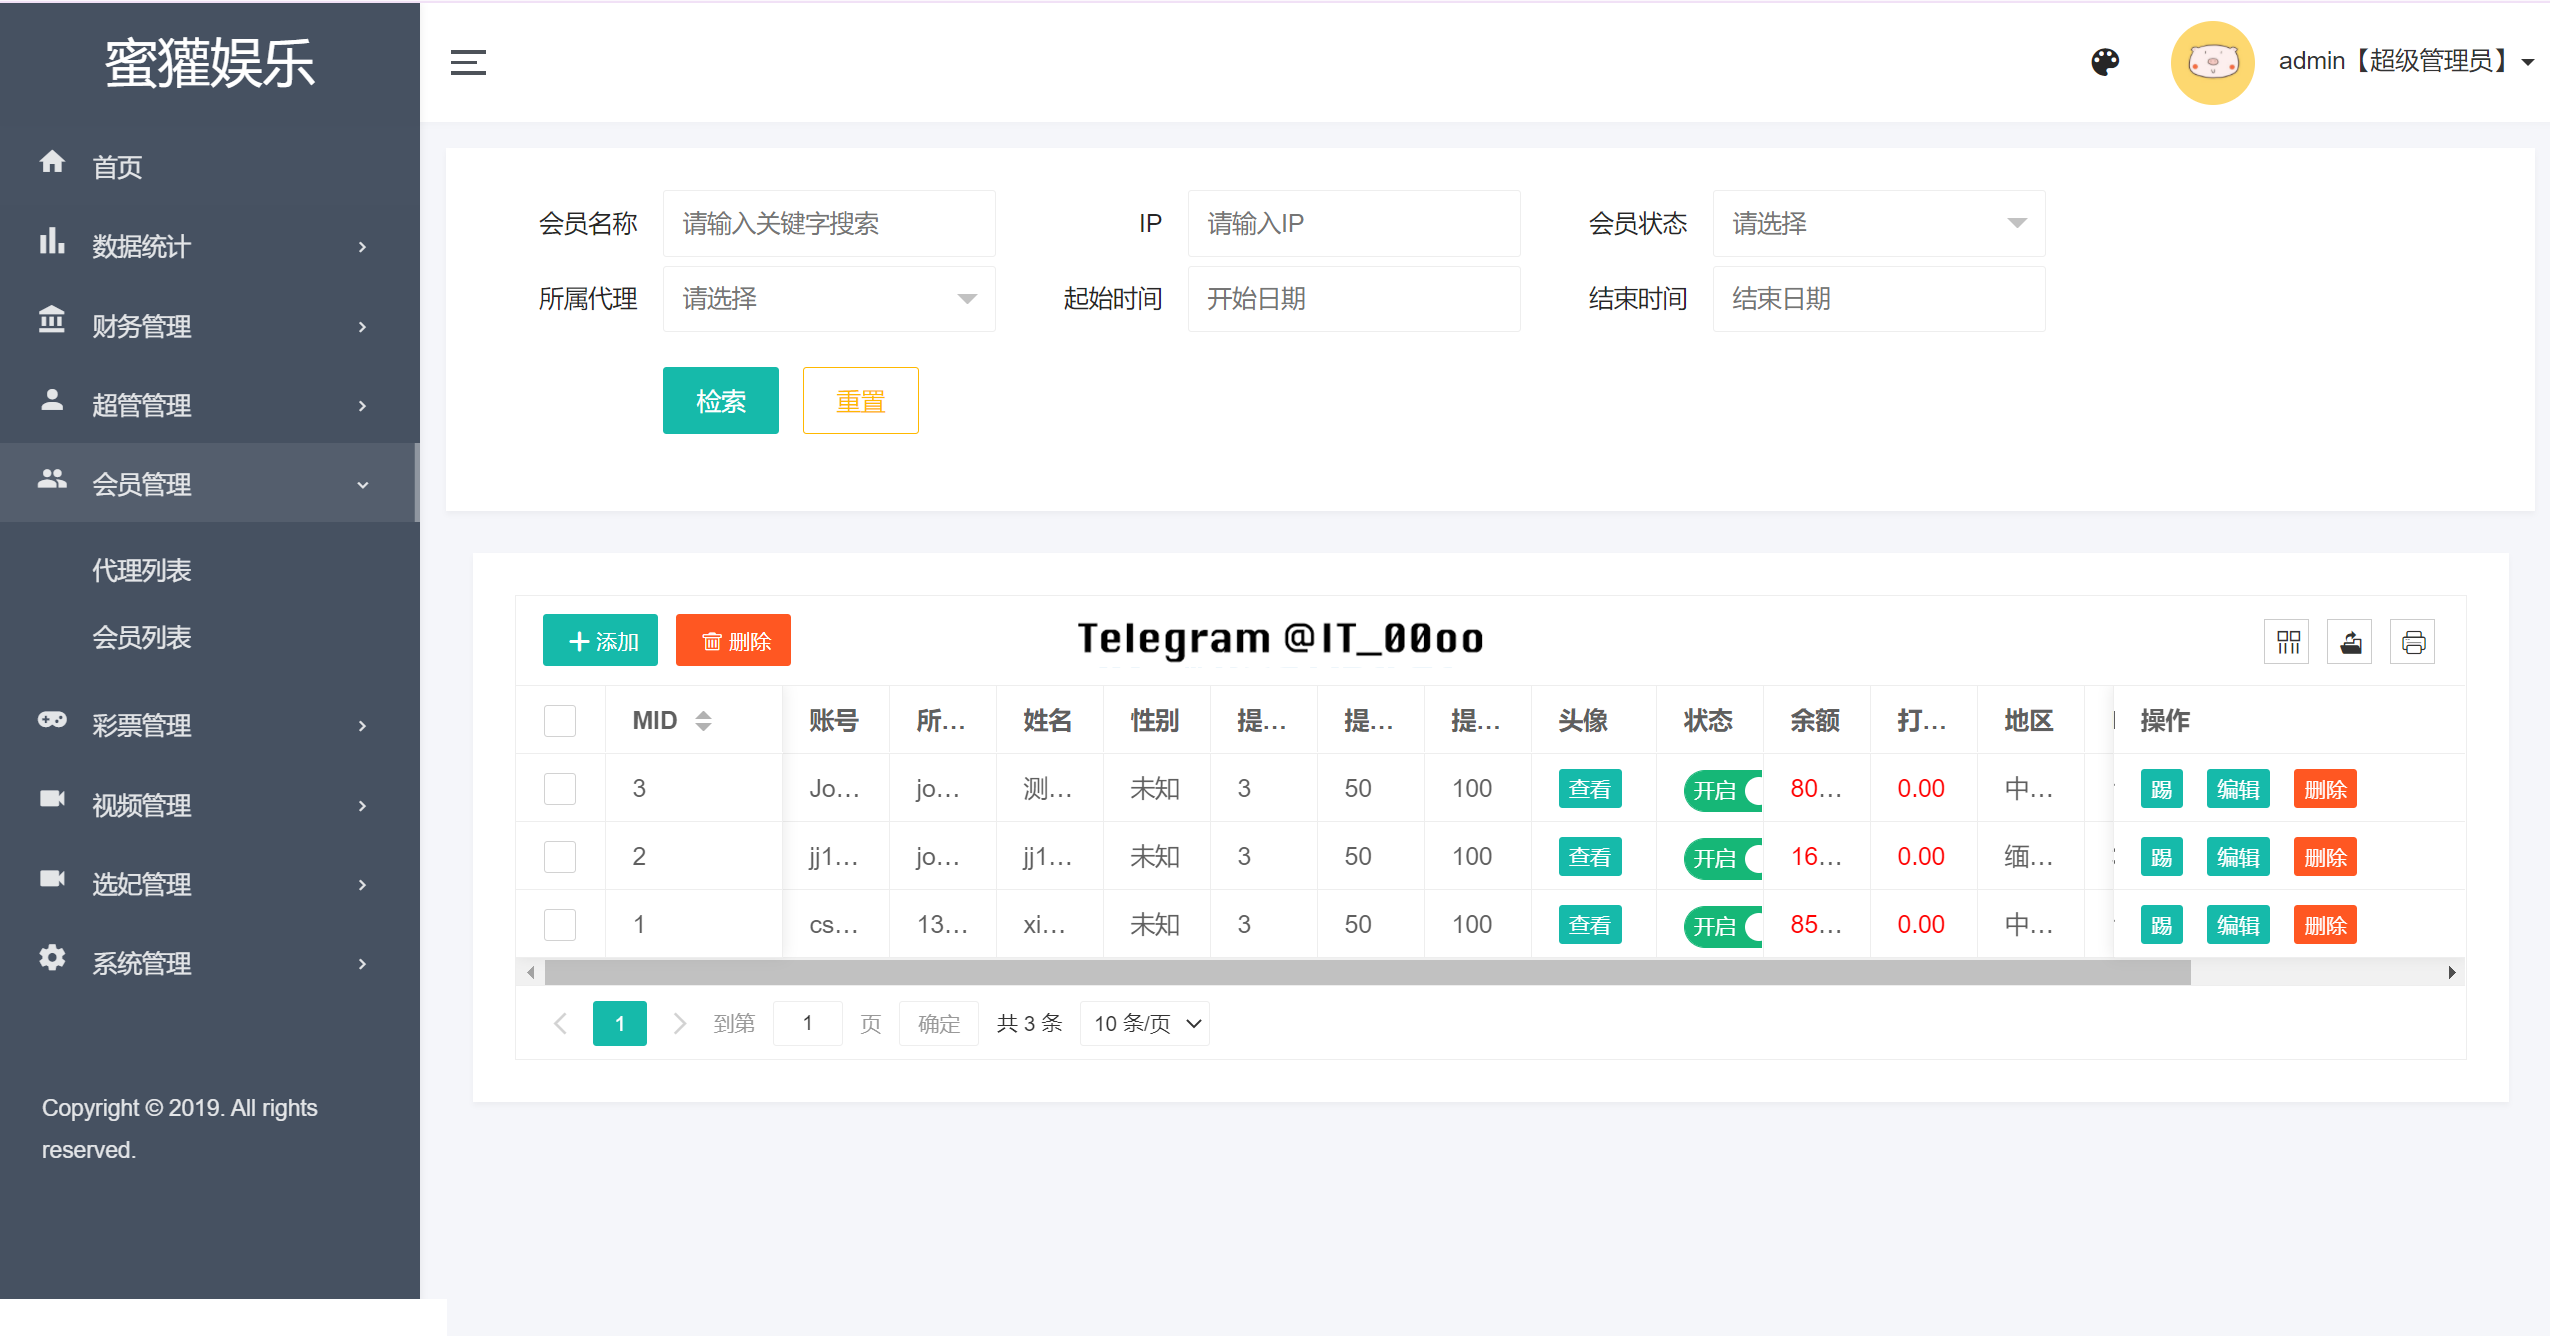Viewport: 2550px width, 1336px height.
Task: Toggle the select-all header checkbox
Action: click(x=560, y=720)
